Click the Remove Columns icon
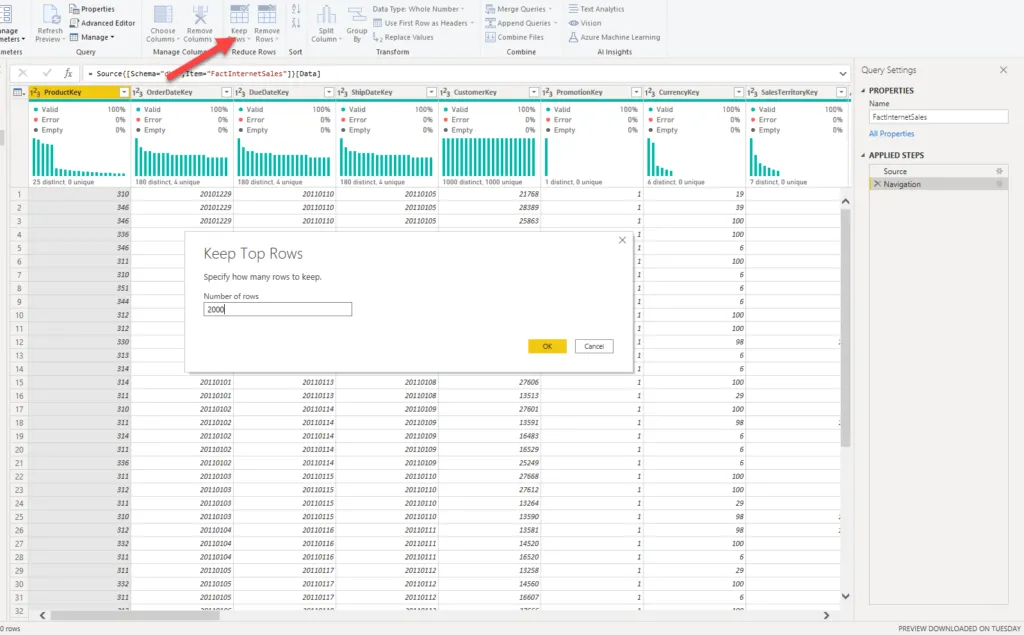Screen dimensions: 1024x635 tap(199, 14)
